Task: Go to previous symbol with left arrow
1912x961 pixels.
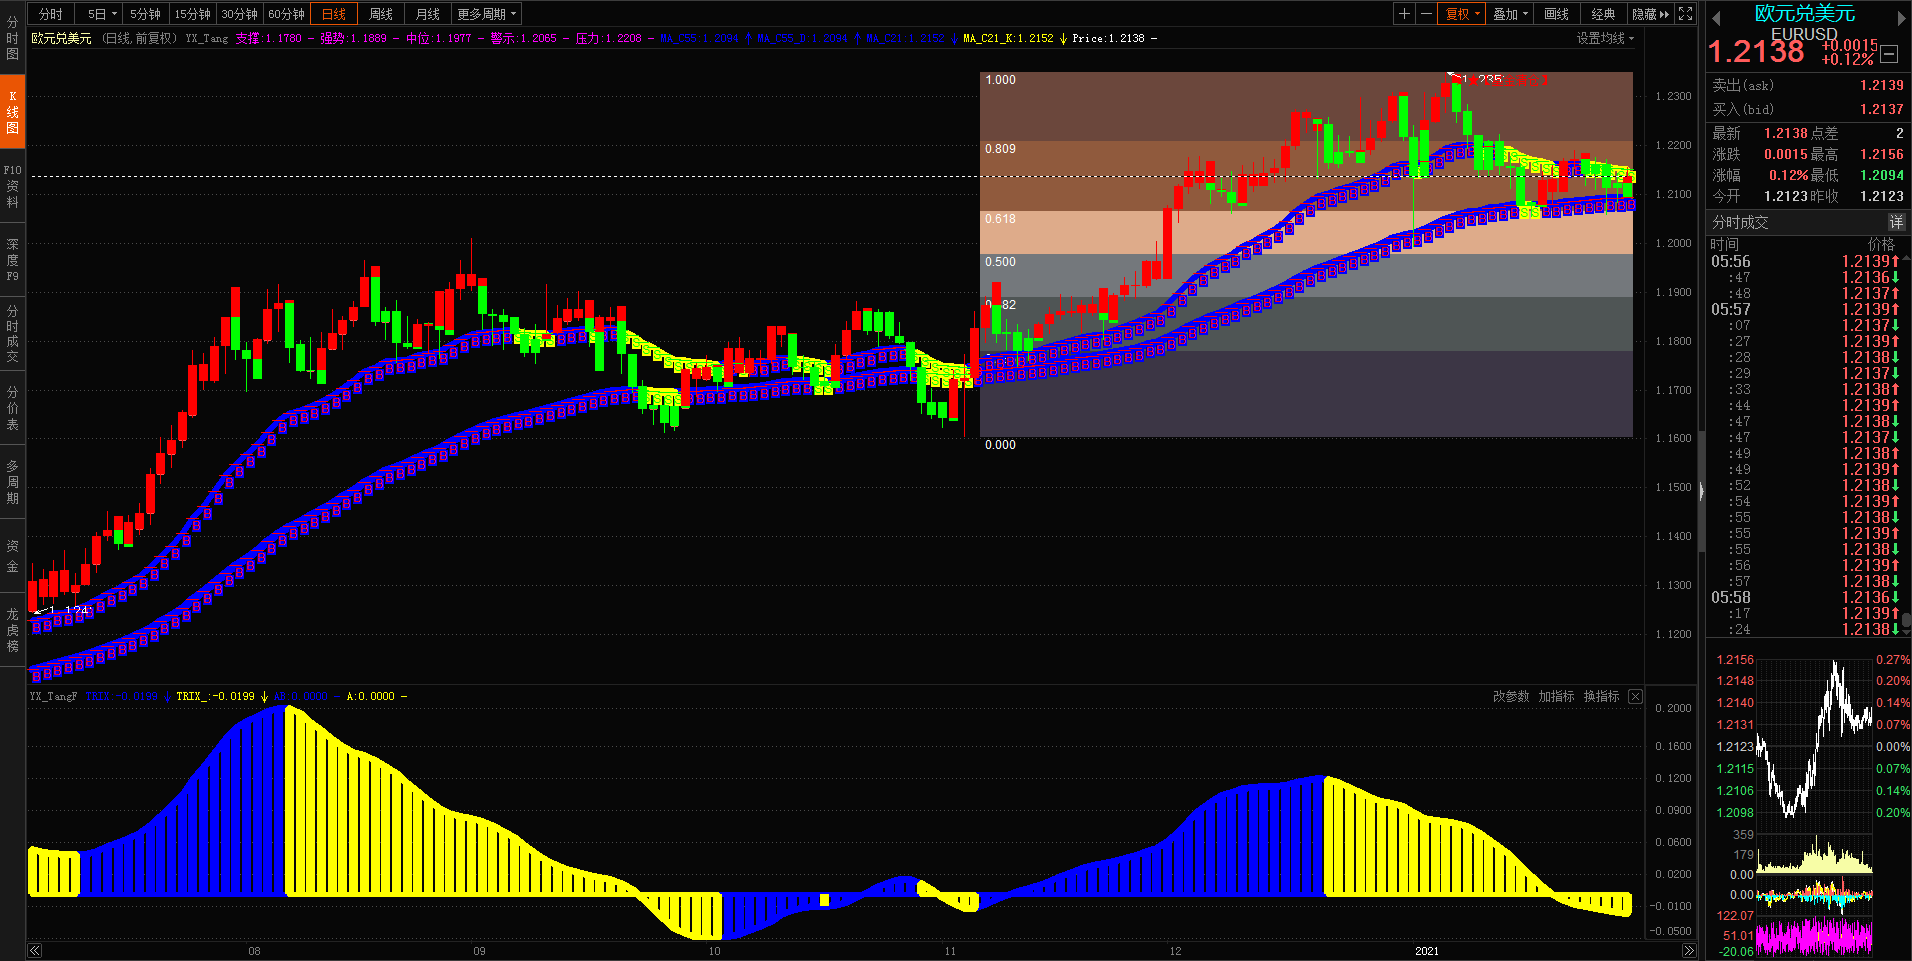Action: point(1716,18)
